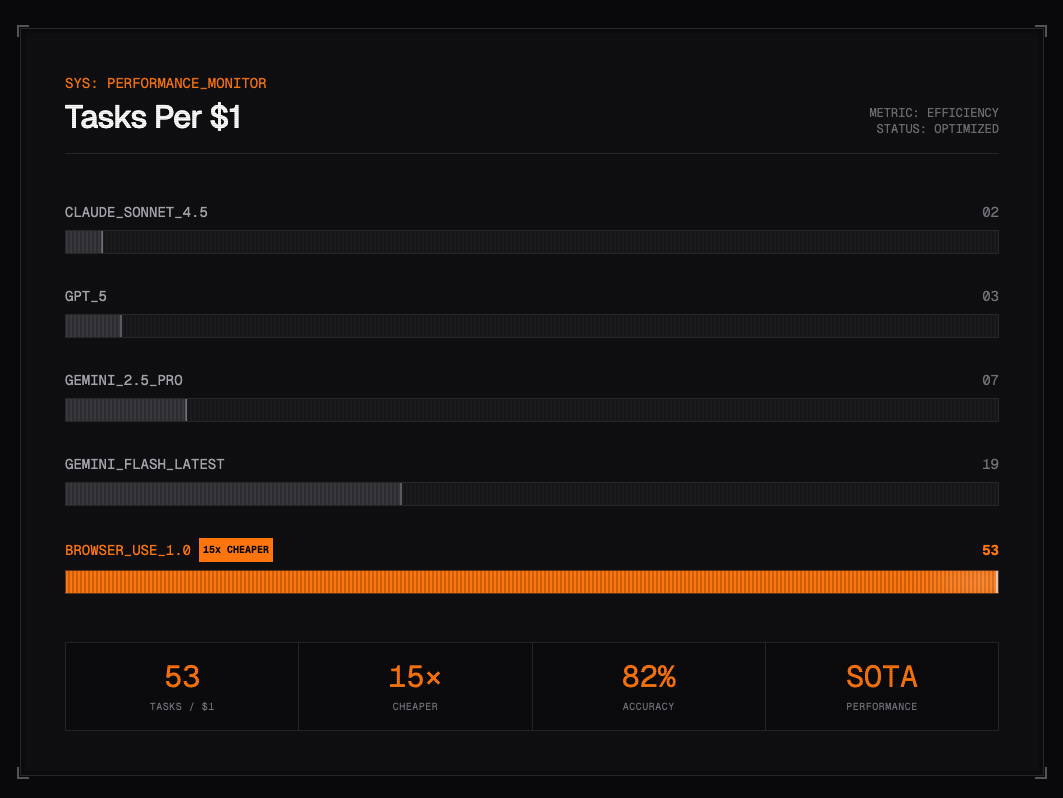Select the GEMINI_2.5_PRO label
This screenshot has height=798, width=1063.
coord(124,380)
